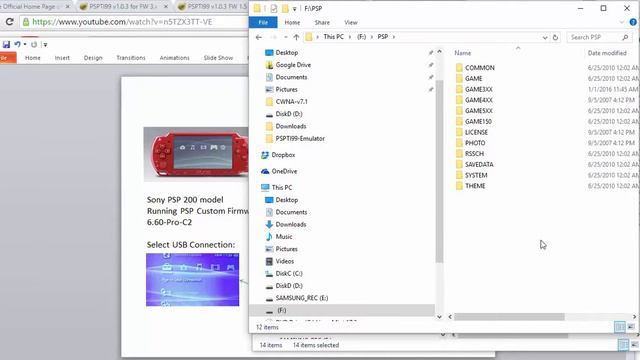Image resolution: width=640 pixels, height=360 pixels.
Task: Click the Redo icon in PowerPoint toolbar
Action: pos(34,44)
